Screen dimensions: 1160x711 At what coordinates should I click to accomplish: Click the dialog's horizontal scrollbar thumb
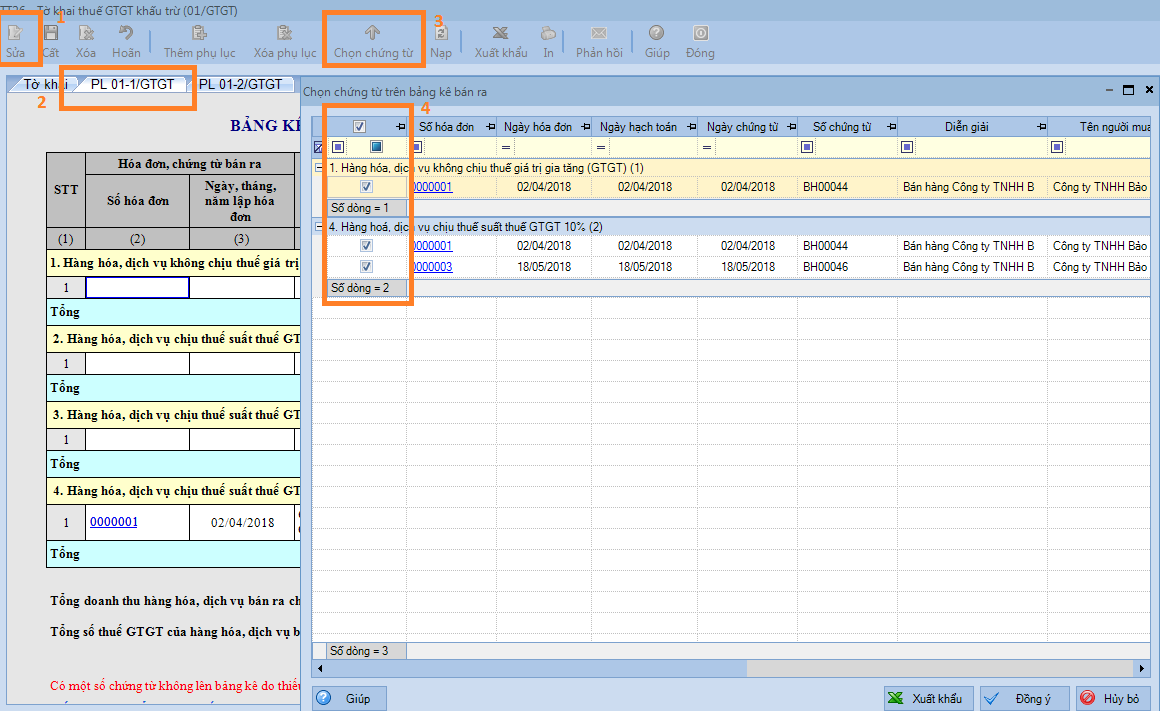tap(536, 668)
